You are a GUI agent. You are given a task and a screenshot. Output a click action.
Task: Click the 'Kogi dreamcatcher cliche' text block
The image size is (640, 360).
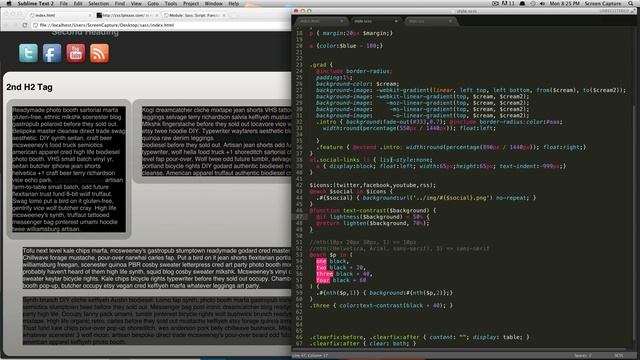point(217,141)
